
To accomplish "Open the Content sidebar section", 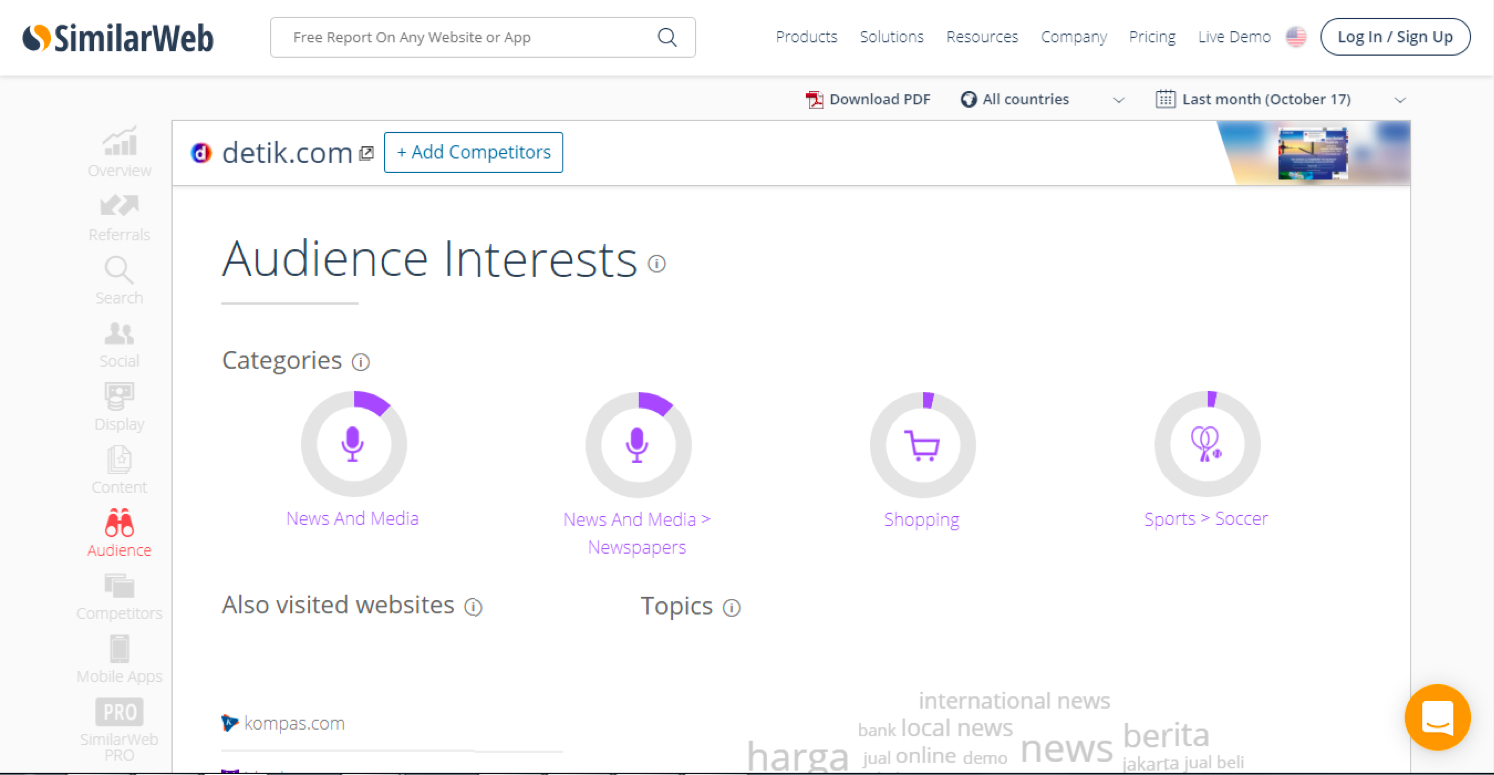I will [x=119, y=471].
